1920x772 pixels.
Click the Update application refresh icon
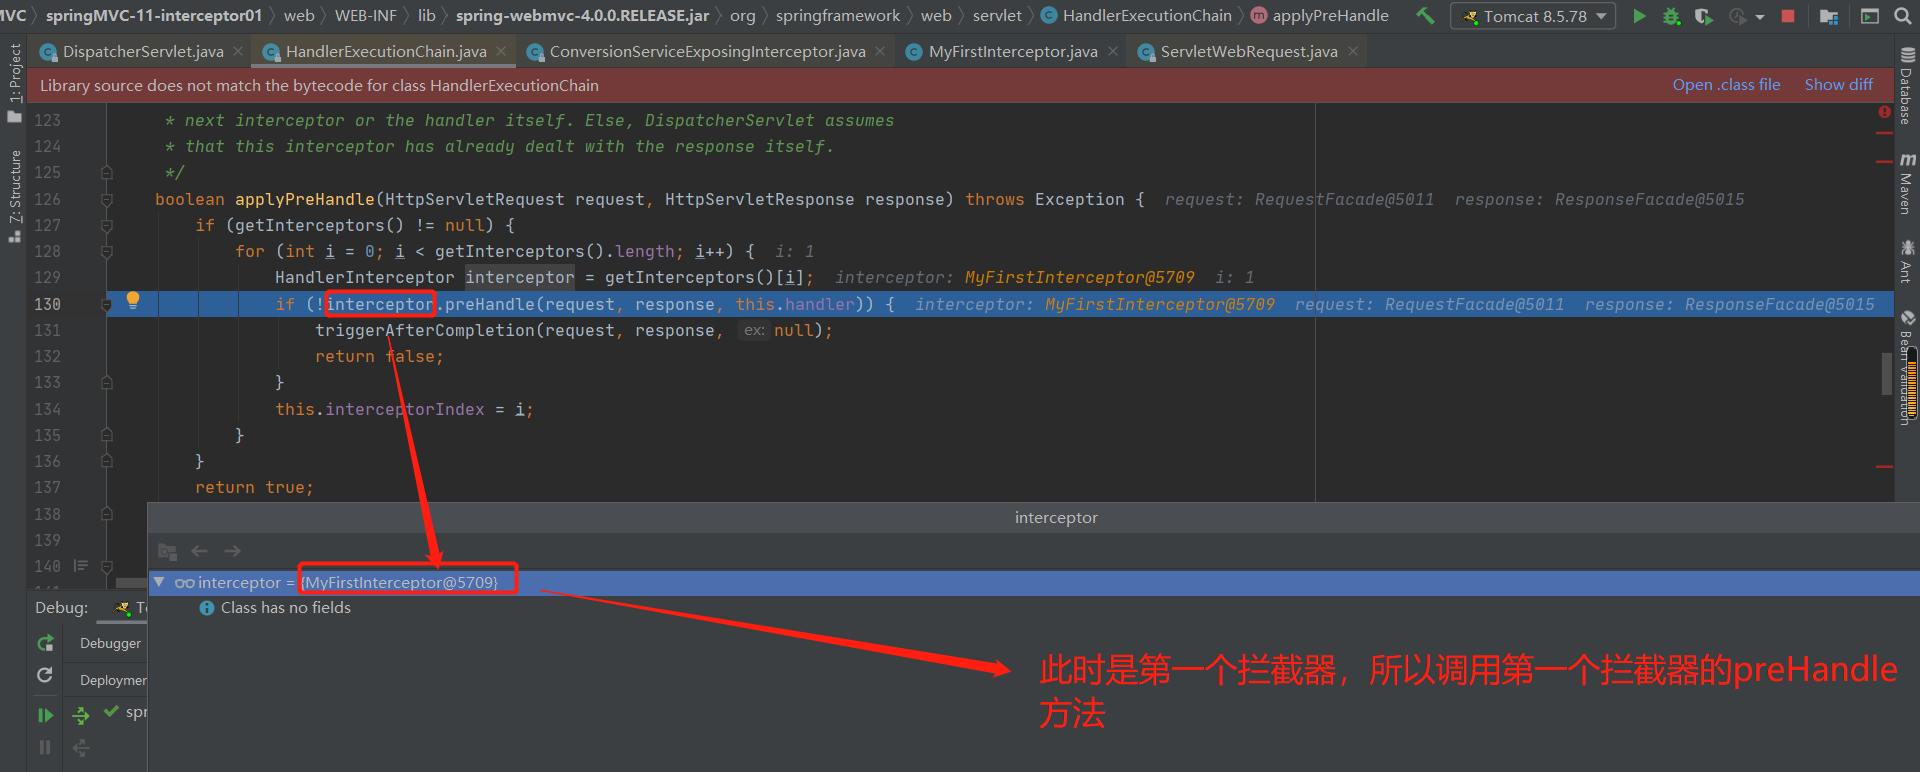[45, 675]
